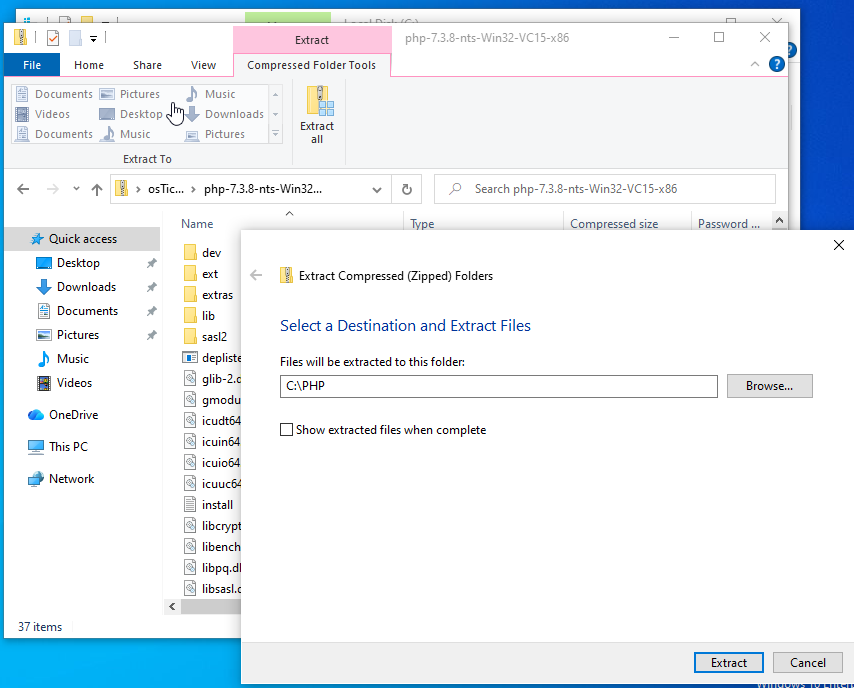This screenshot has width=854, height=688.
Task: Select the Desktop extract-to location in the ribbon
Action: 131,114
